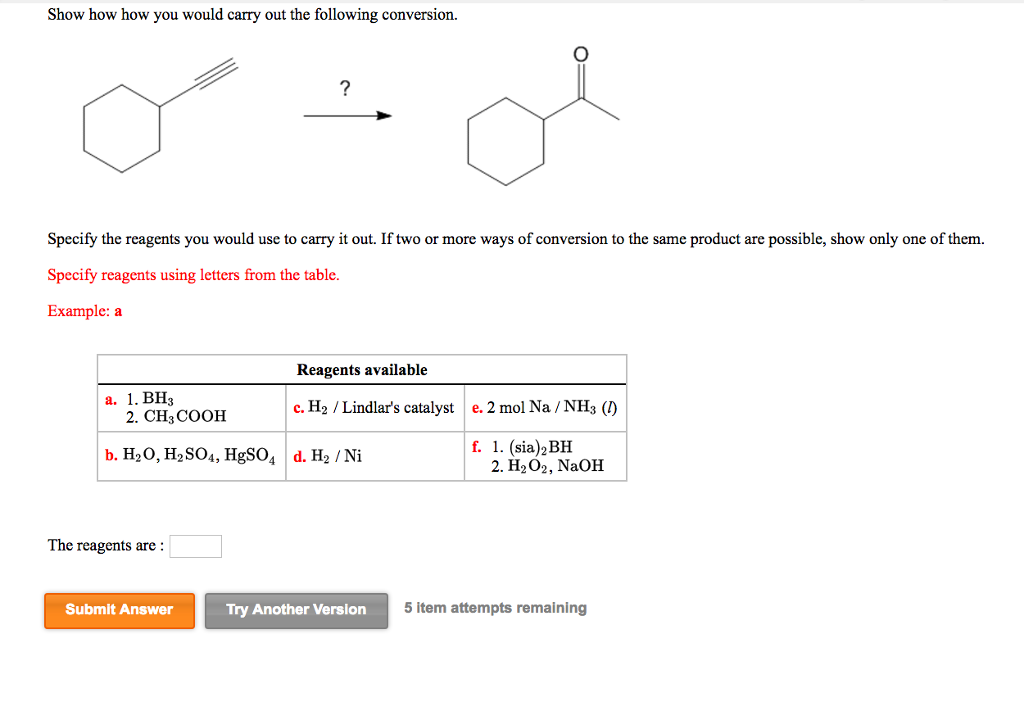This screenshot has width=1024, height=711.
Task: Select reagent f (sia)2BH, H2O2 cell
Action: coord(545,456)
